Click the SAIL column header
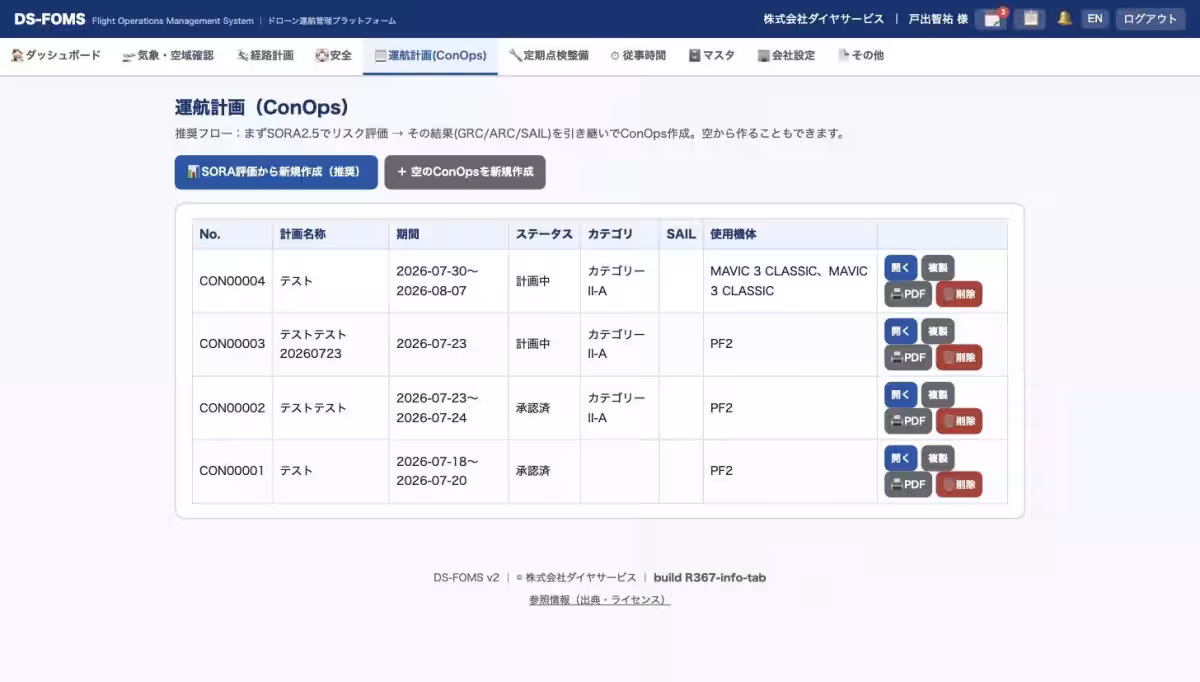Viewport: 1200px width, 682px height. [681, 234]
